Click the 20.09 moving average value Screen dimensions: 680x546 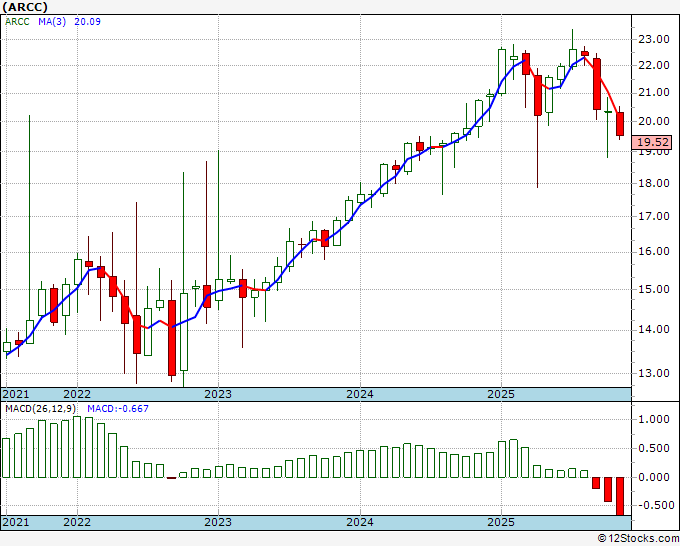[x=87, y=21]
